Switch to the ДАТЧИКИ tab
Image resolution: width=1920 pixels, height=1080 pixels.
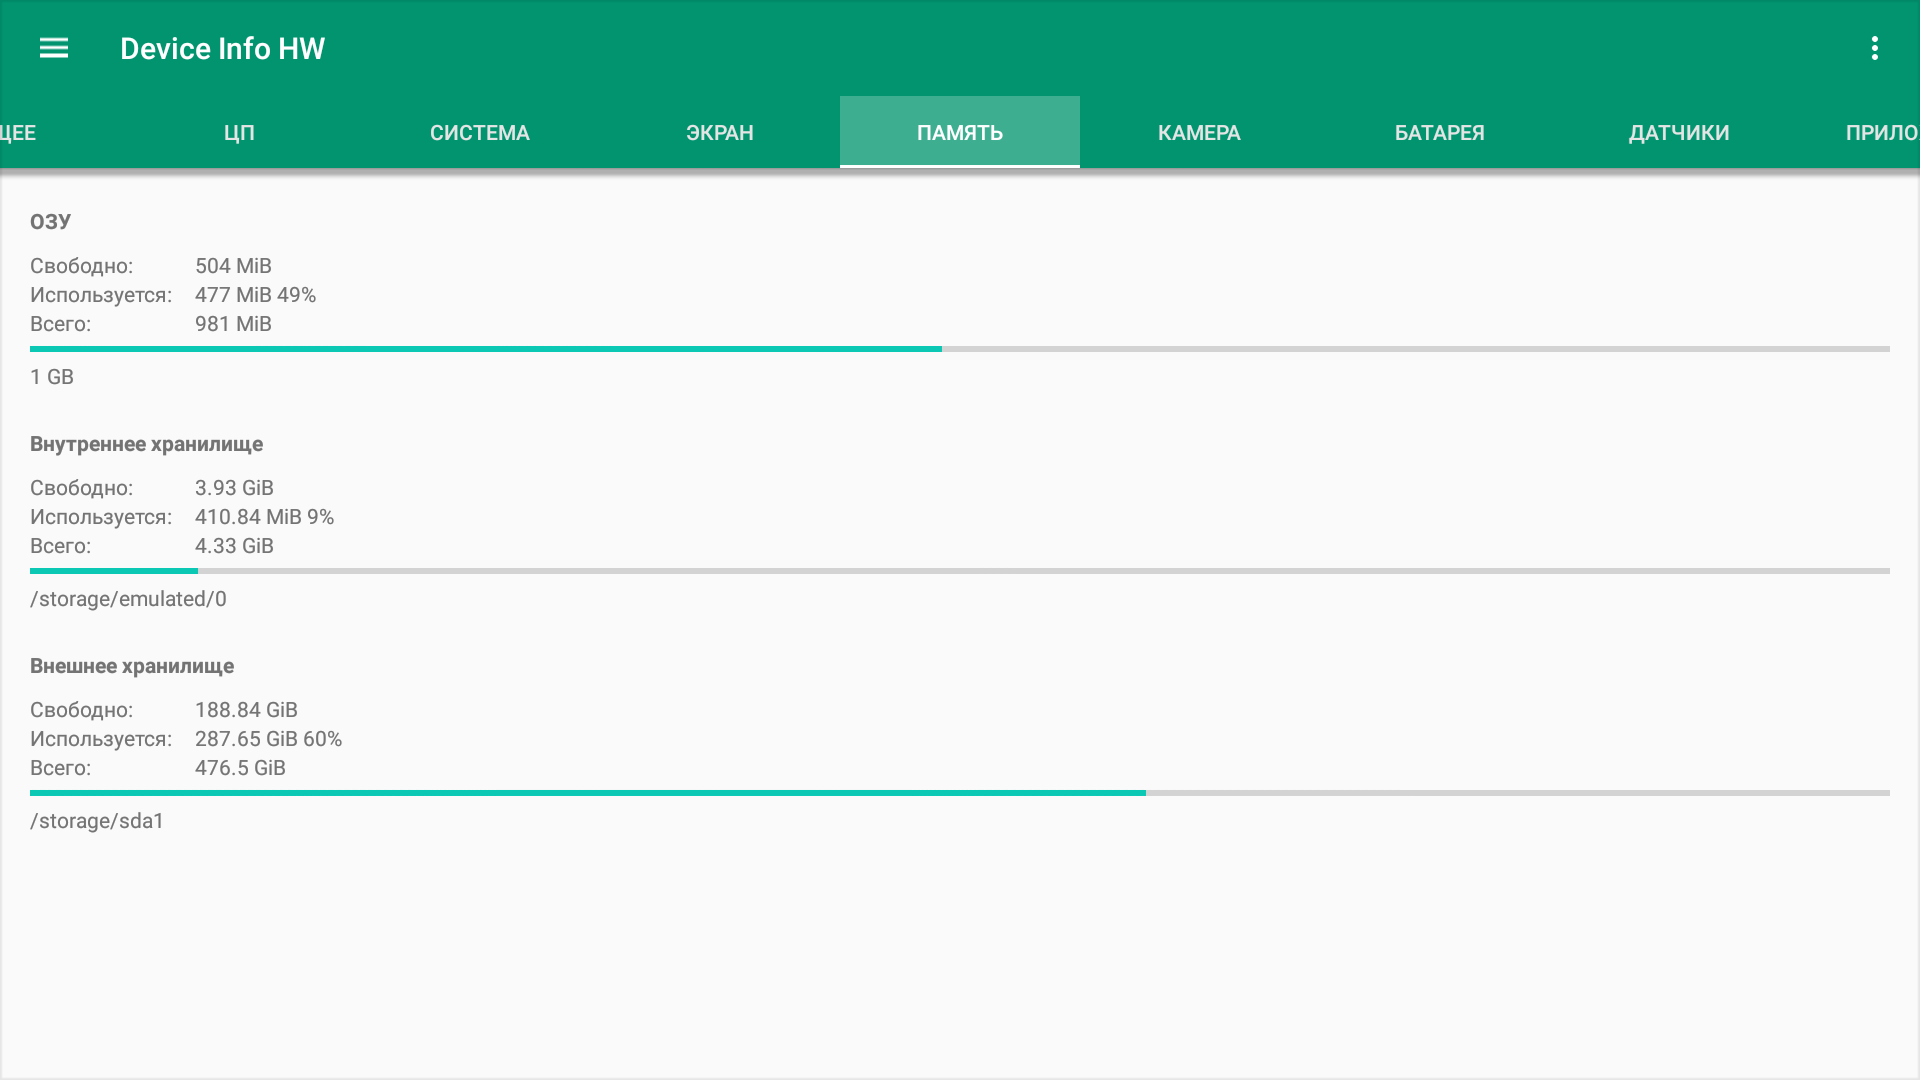[1678, 133]
